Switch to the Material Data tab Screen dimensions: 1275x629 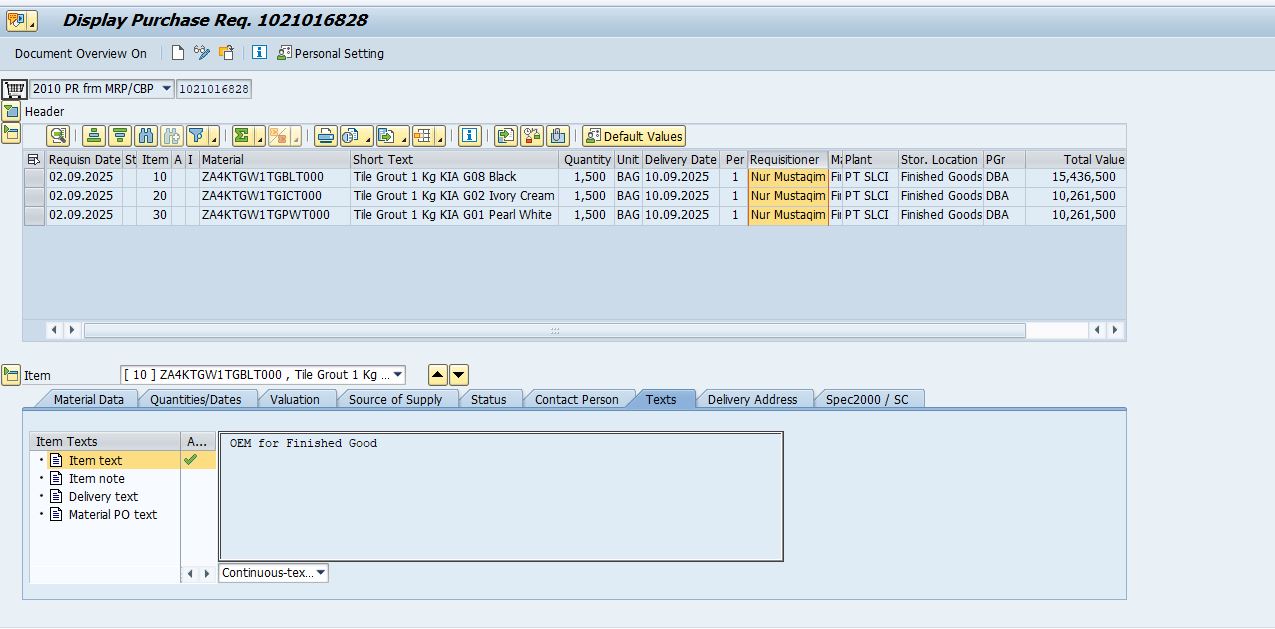click(89, 399)
